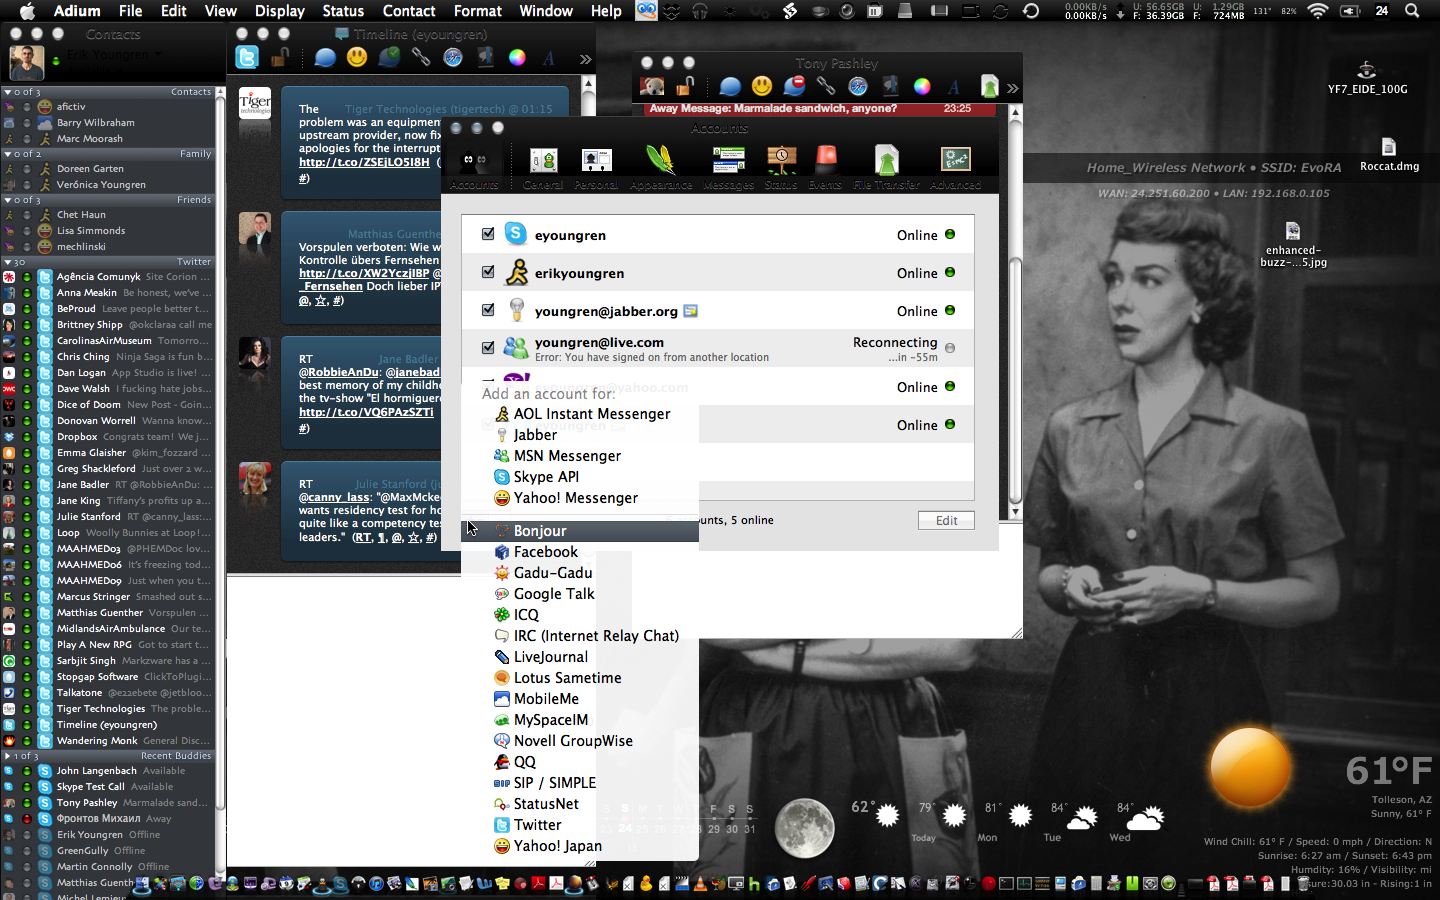The width and height of the screenshot is (1440, 900).
Task: Open the File Transfer preferences pane
Action: (886, 167)
